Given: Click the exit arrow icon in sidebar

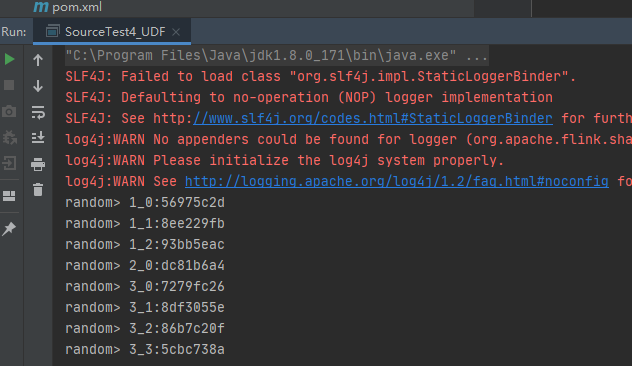Looking at the screenshot, I should coord(9,163).
